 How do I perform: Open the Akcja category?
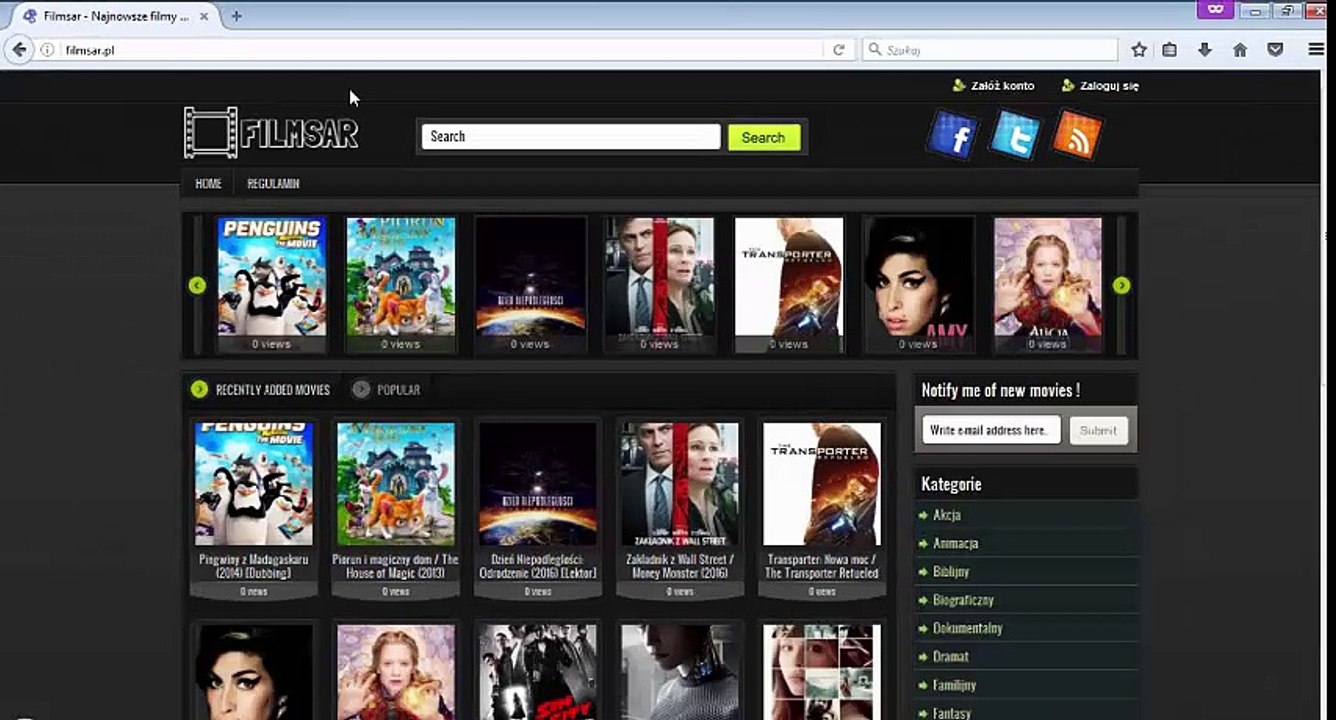click(x=947, y=515)
